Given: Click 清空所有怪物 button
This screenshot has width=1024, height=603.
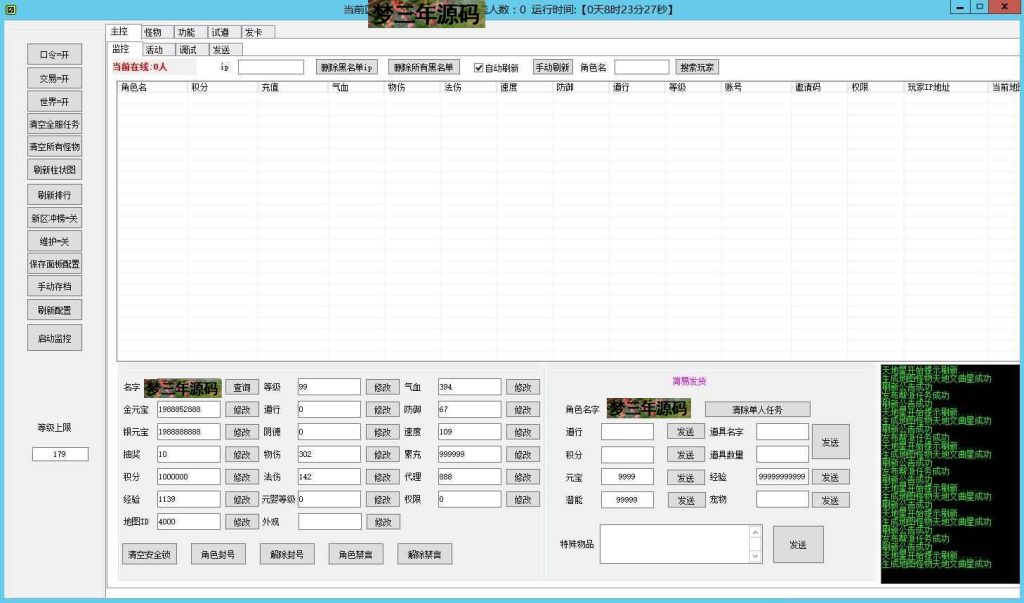Looking at the screenshot, I should pyautogui.click(x=54, y=147).
